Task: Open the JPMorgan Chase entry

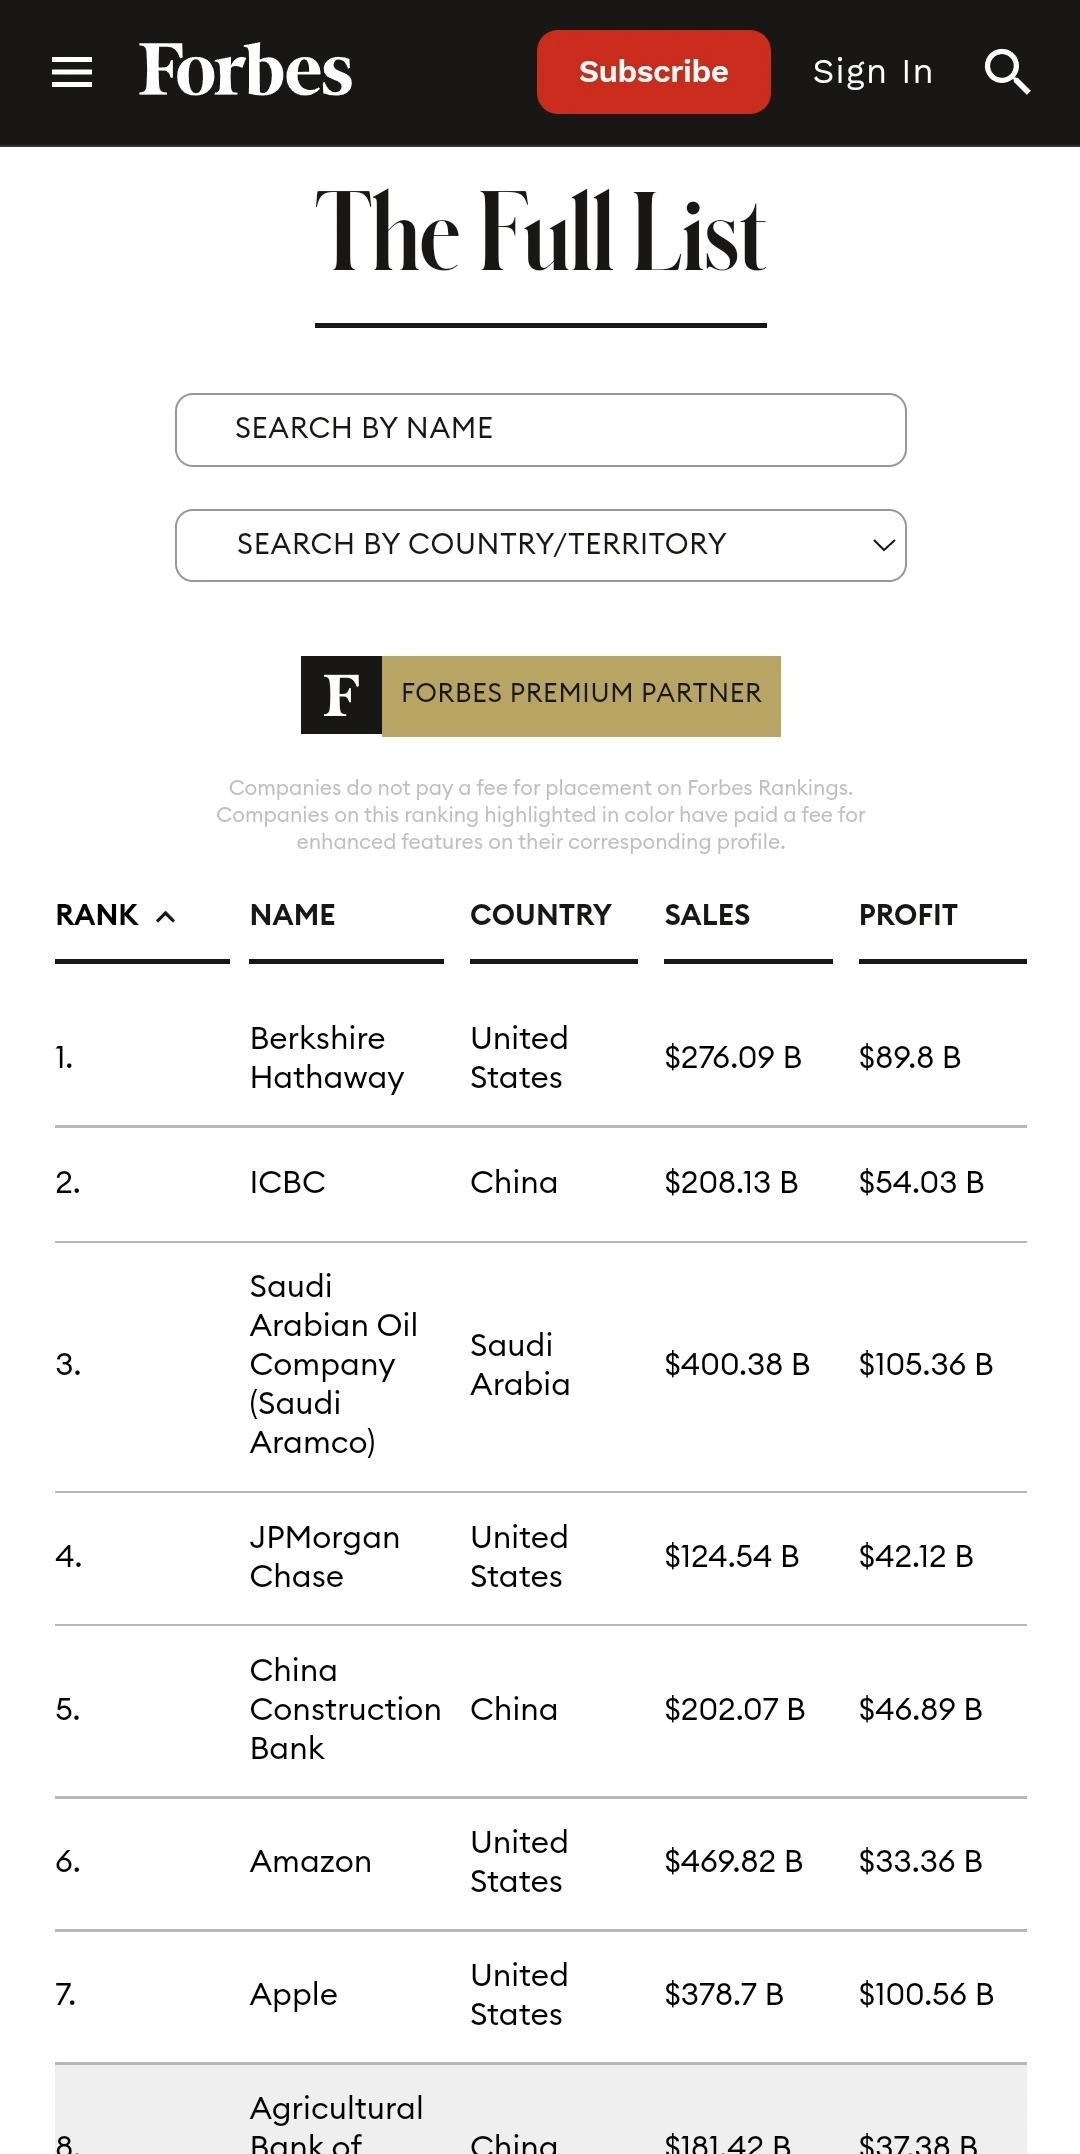Action: [324, 1556]
